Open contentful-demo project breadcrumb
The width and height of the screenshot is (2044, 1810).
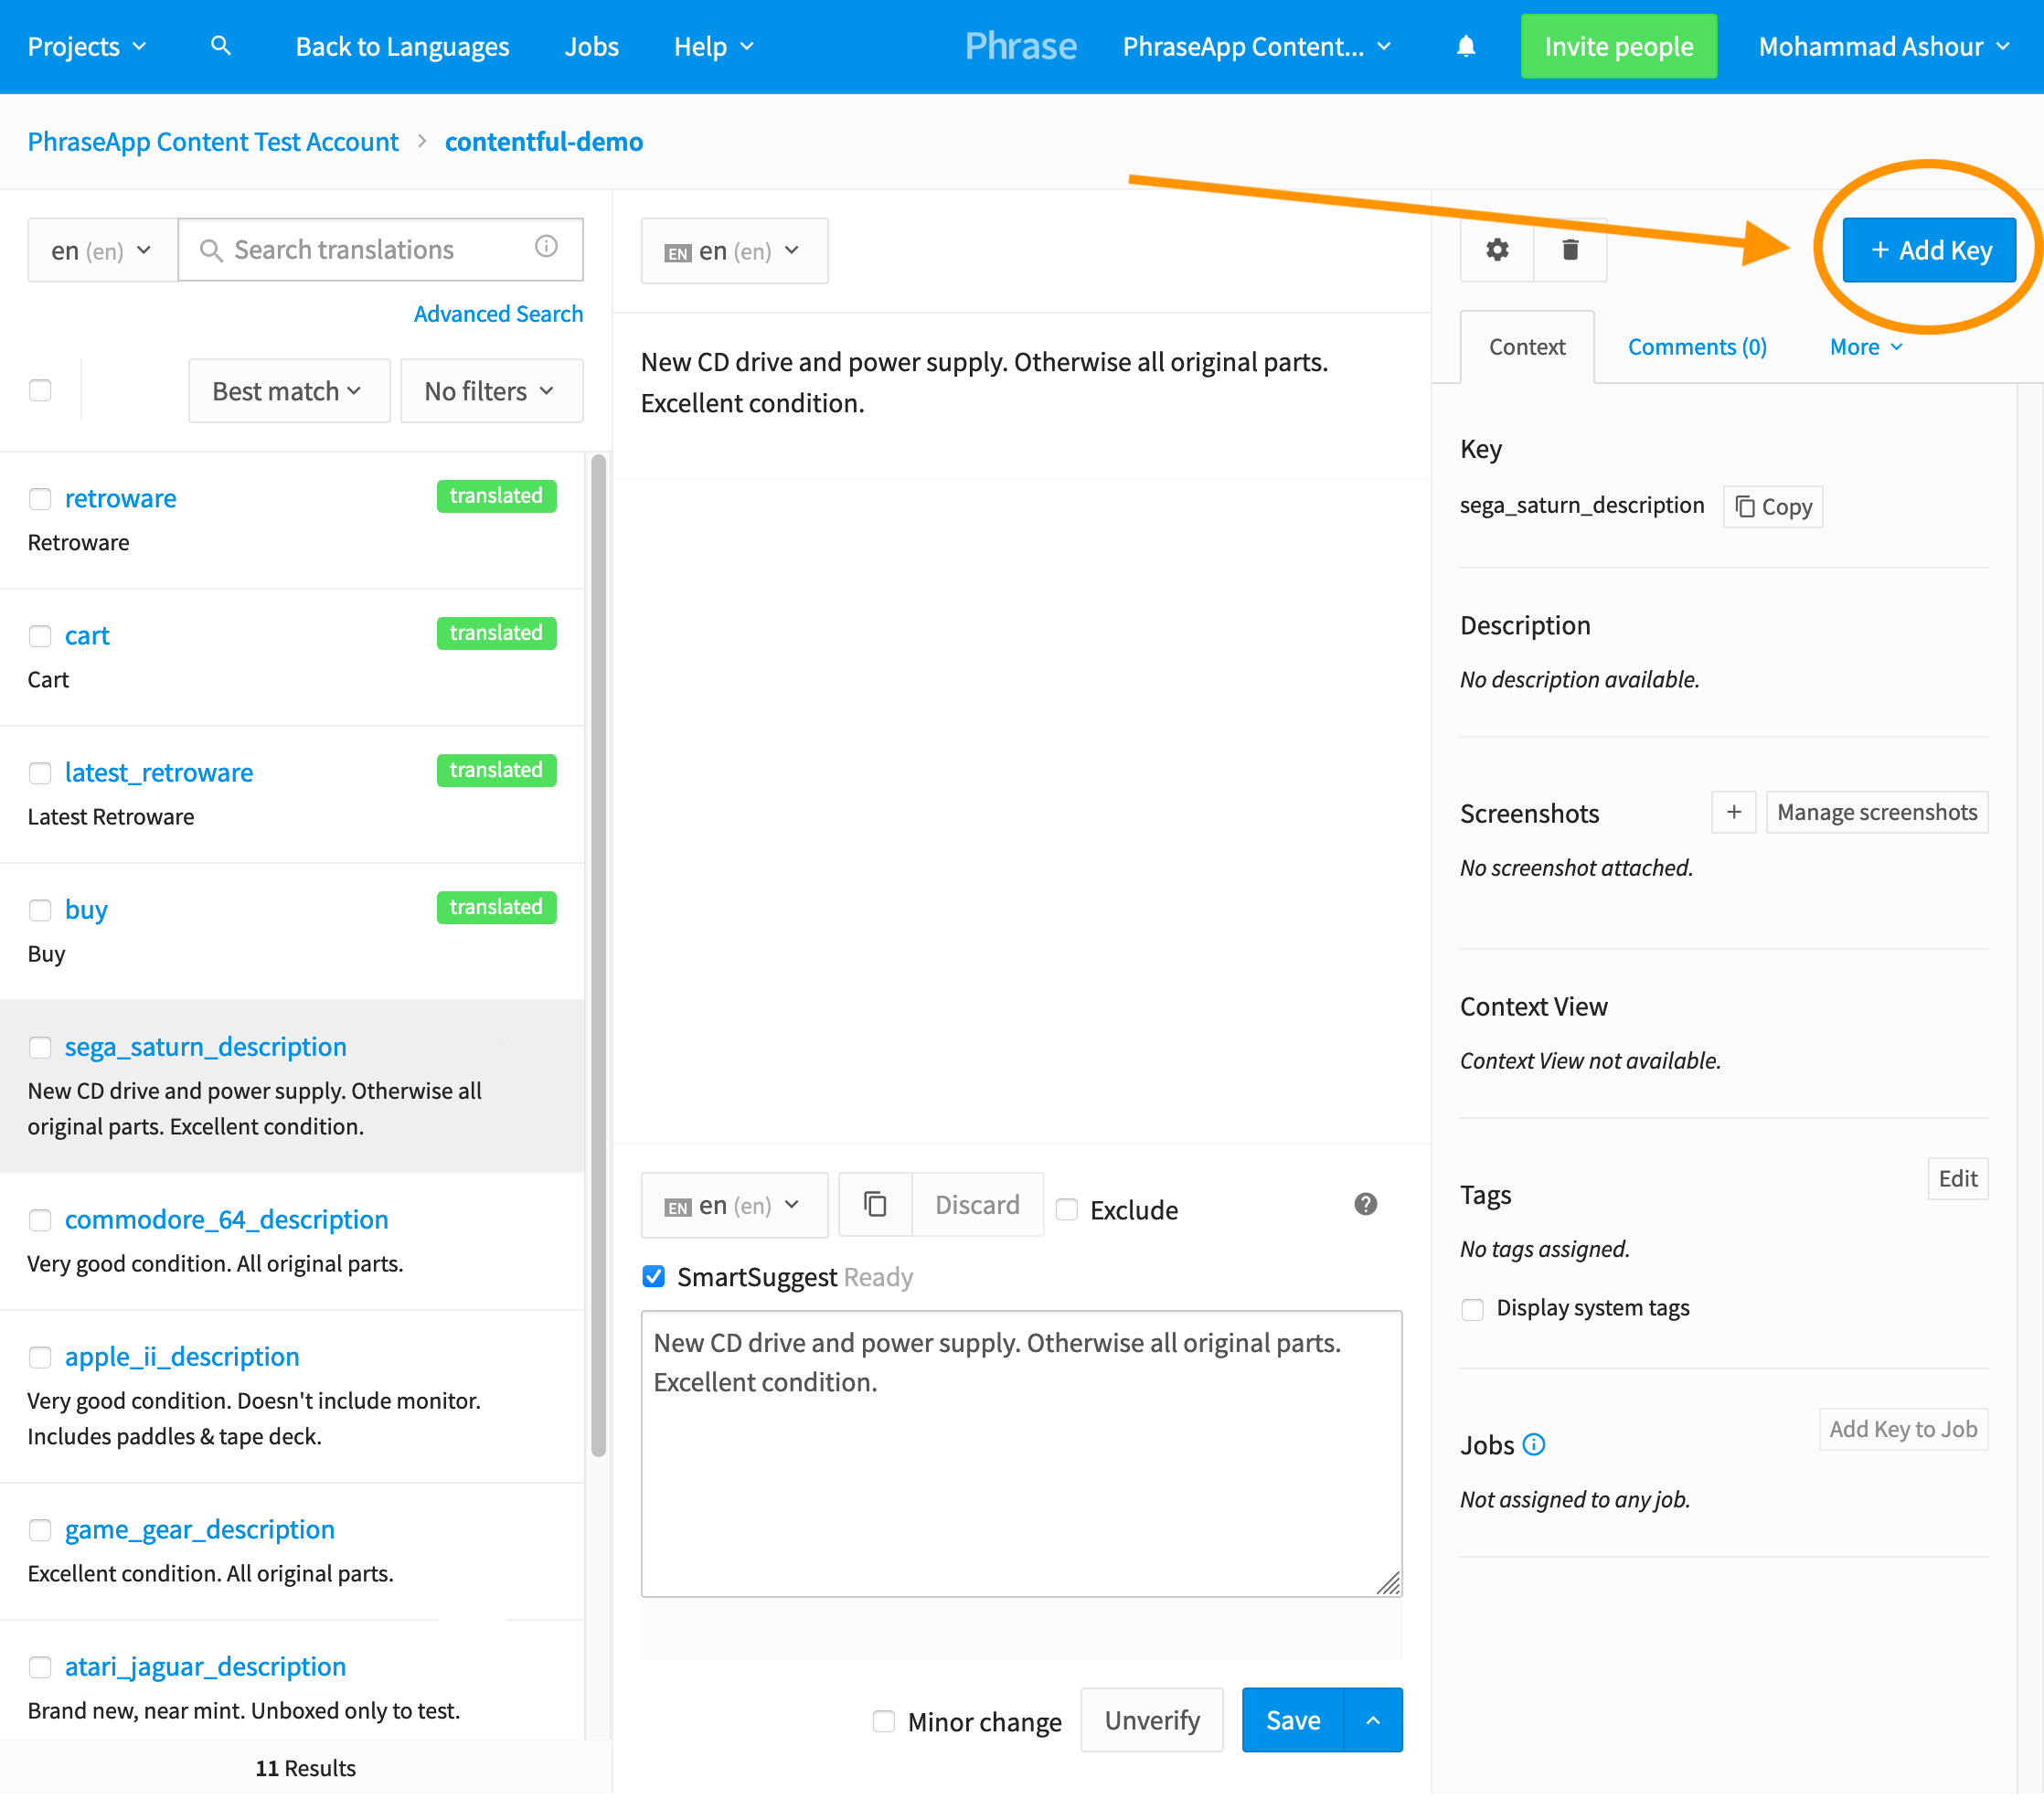click(x=544, y=142)
